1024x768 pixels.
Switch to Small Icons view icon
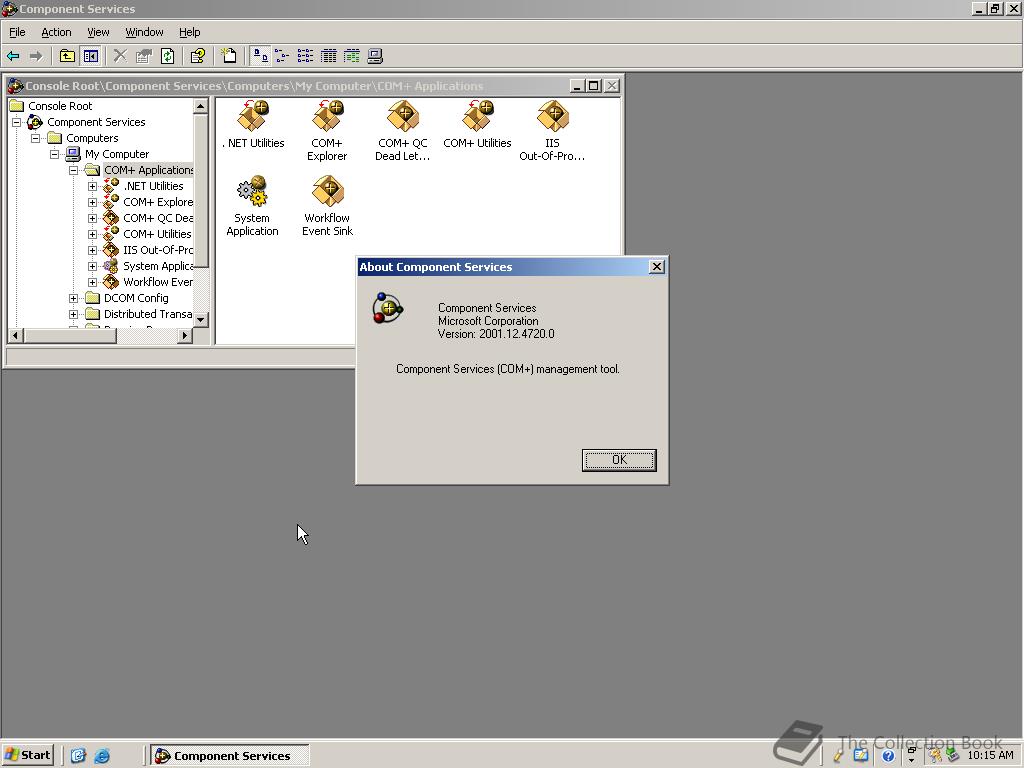pyautogui.click(x=282, y=56)
